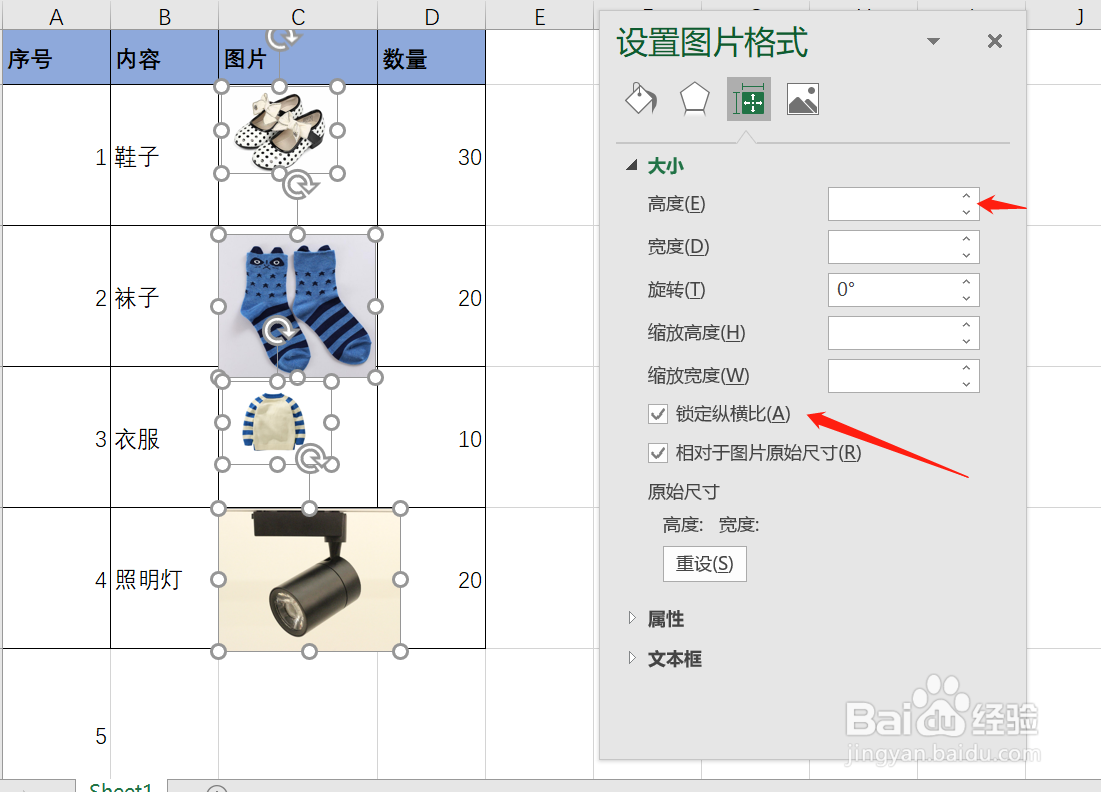The height and width of the screenshot is (792, 1101).
Task: Open the Fill & Line paint bucket tab
Action: [x=641, y=99]
